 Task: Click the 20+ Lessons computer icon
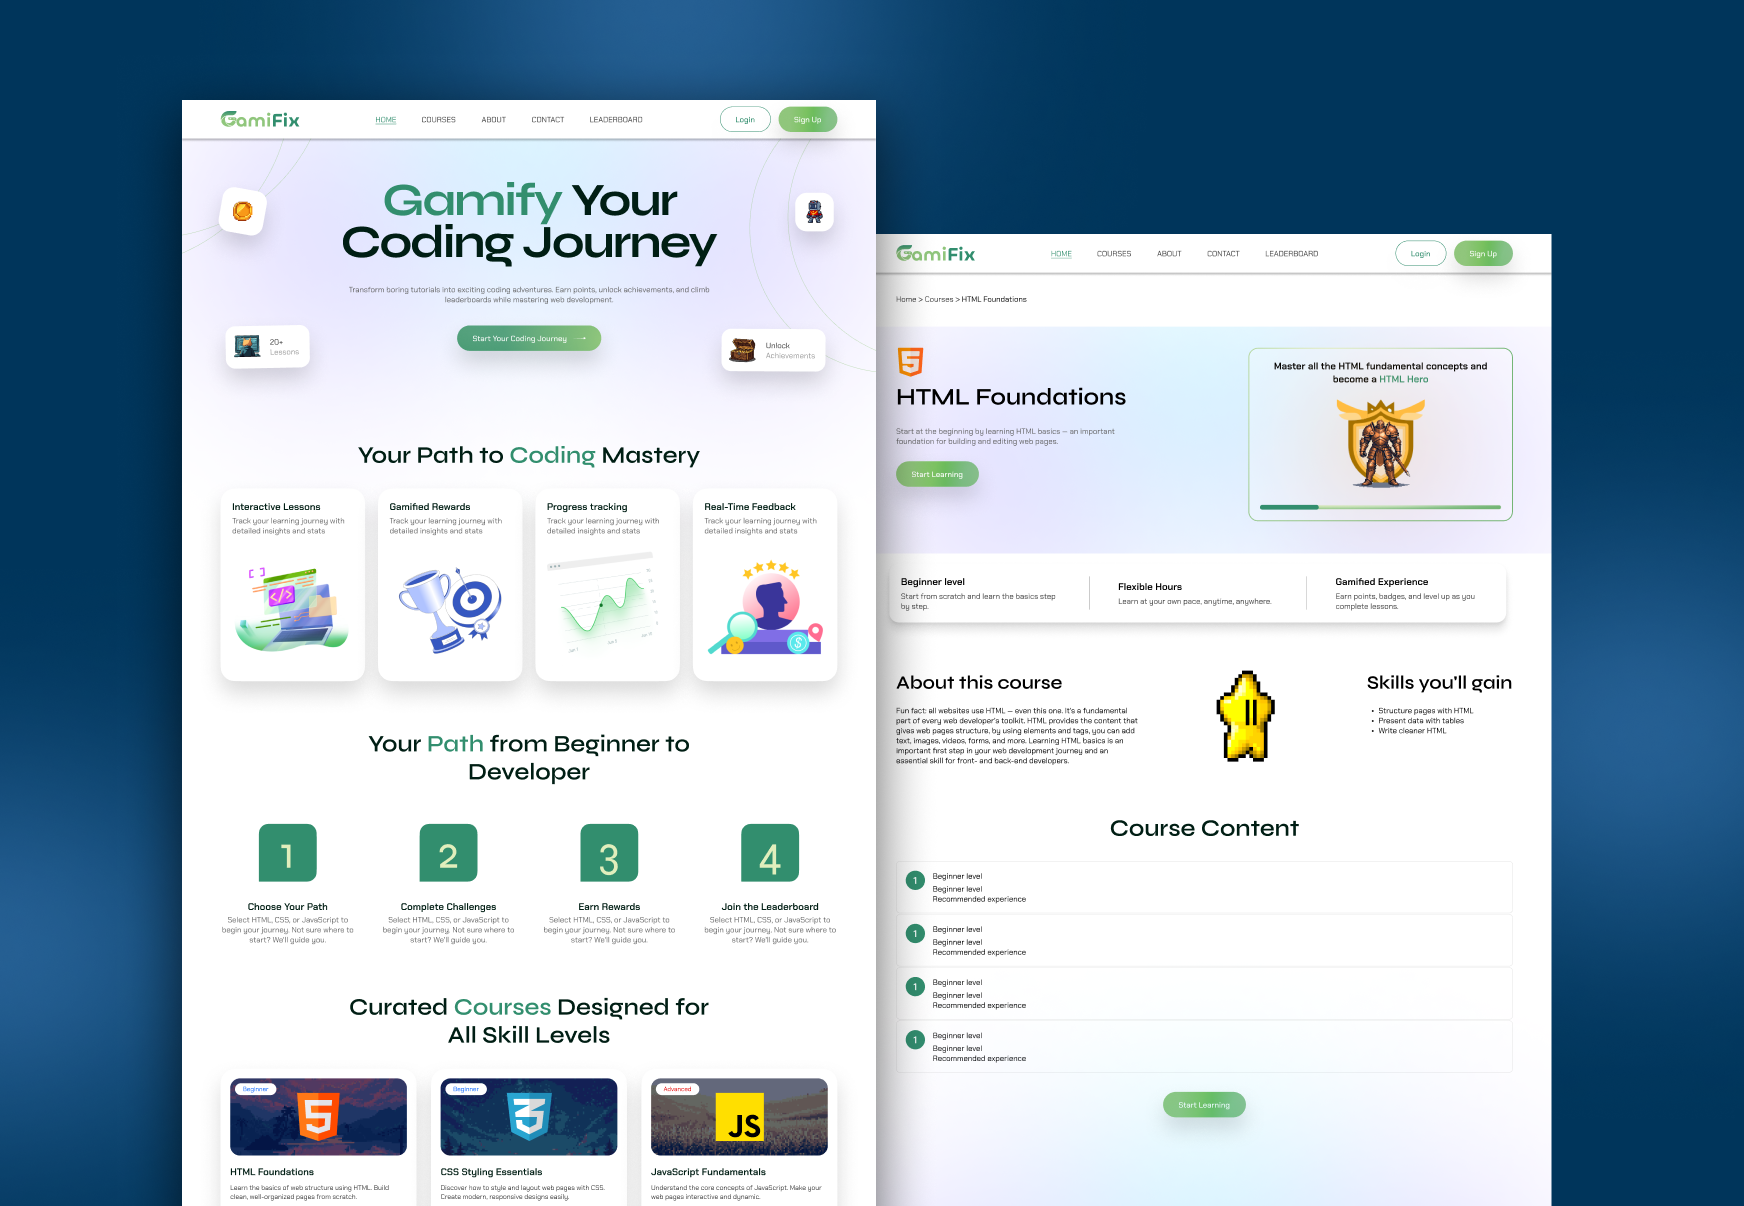[247, 347]
